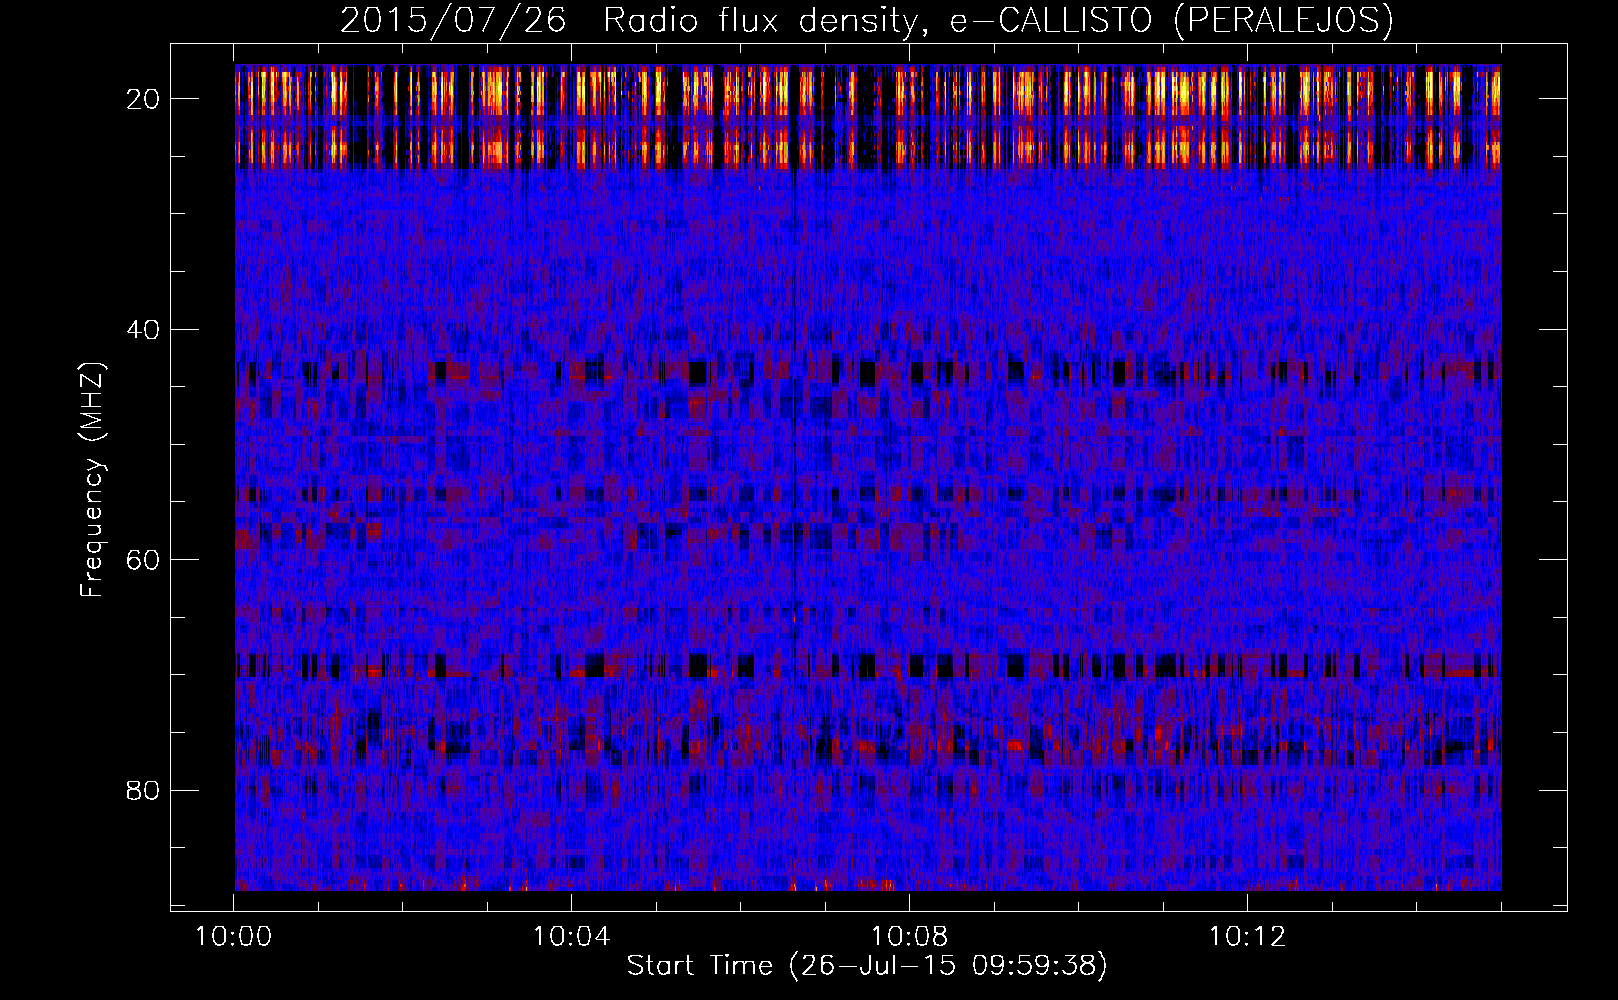This screenshot has width=1618, height=1000.
Task: Click the 10:04 time axis label
Action: tap(571, 937)
